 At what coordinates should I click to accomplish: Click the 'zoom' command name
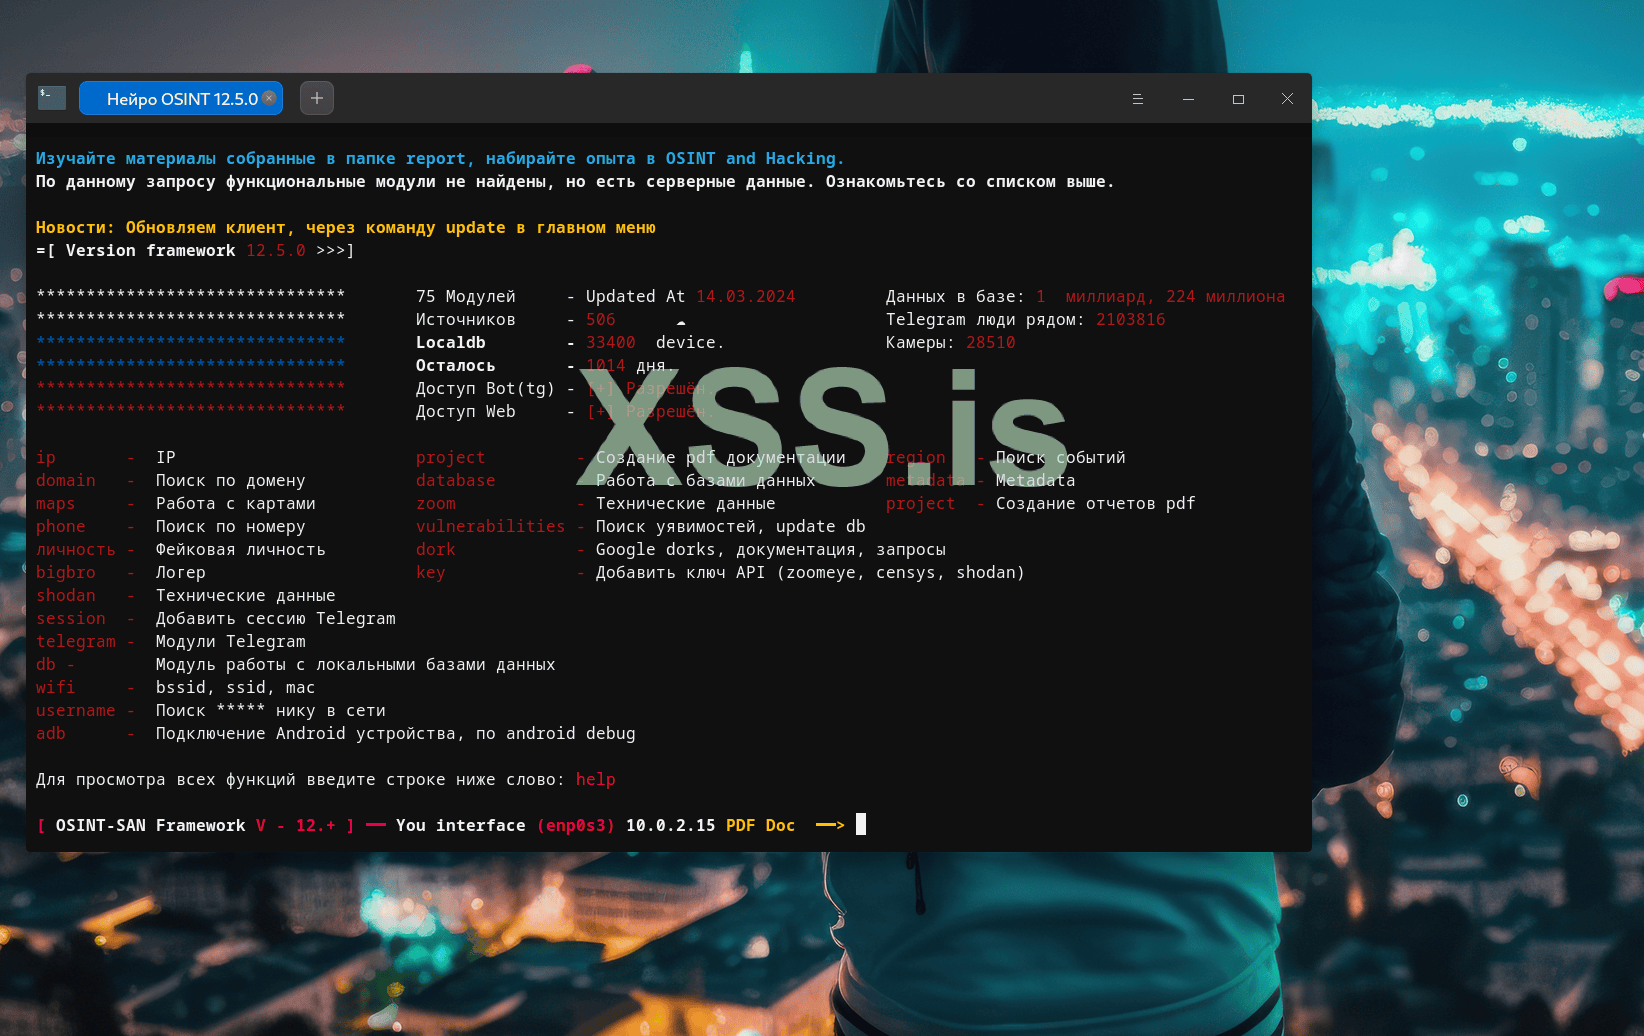[x=436, y=503]
